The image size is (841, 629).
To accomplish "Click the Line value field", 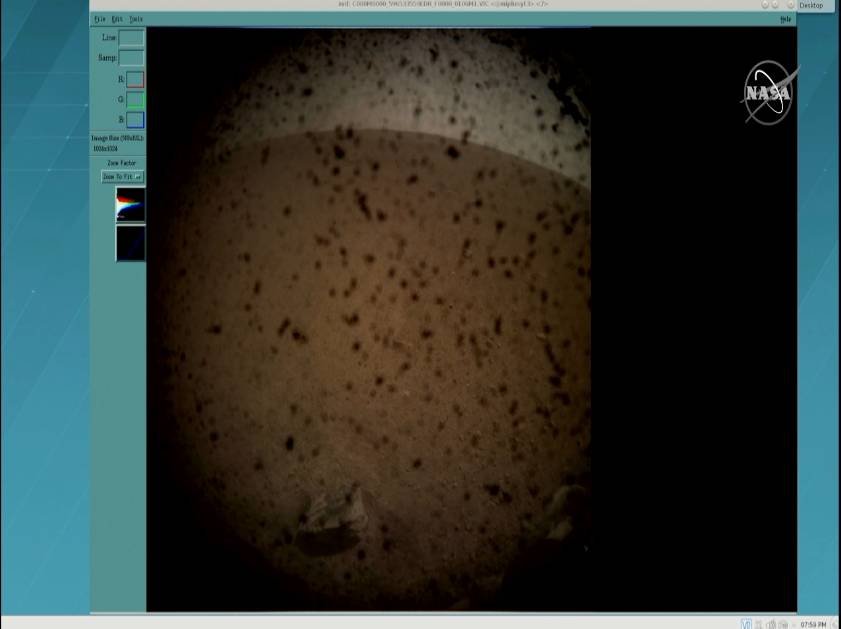I will pos(131,38).
